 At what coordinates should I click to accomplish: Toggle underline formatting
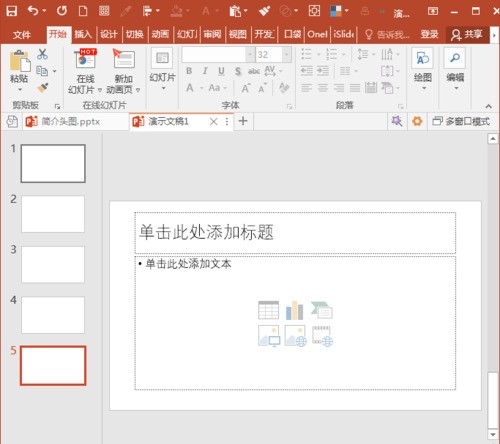tap(221, 71)
